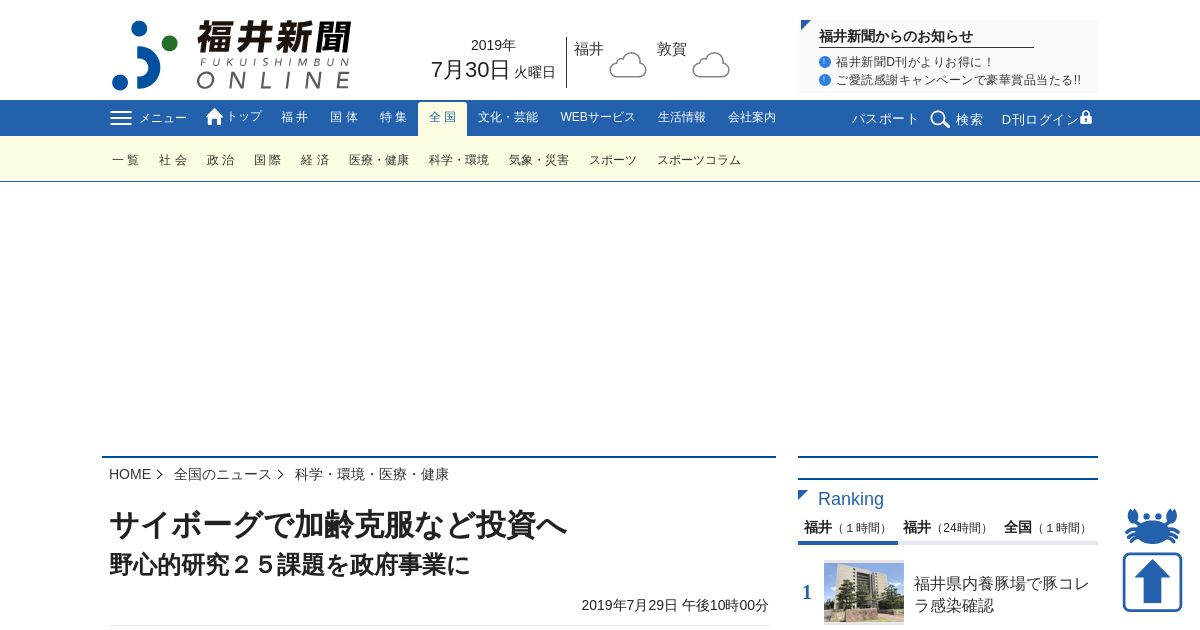The image size is (1200, 630).
Task: Click the cloud weather icon for 敦賀
Action: click(711, 65)
